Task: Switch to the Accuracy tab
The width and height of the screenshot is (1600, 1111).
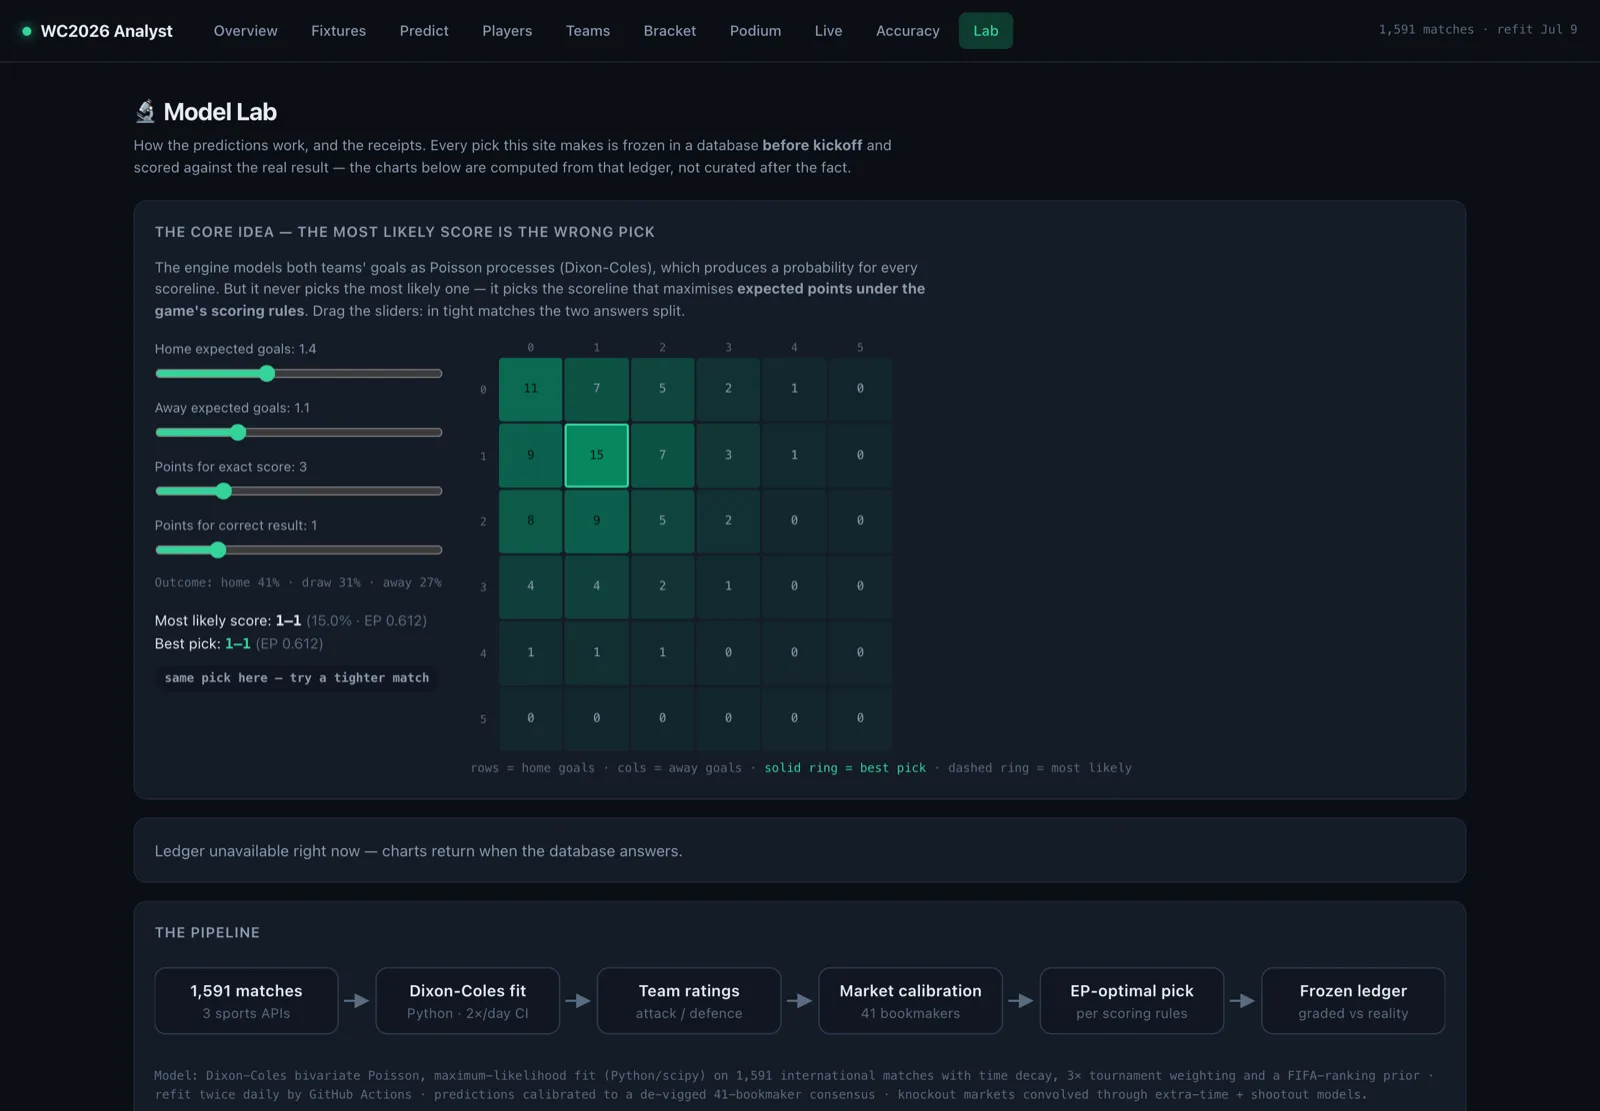Action: [x=908, y=31]
